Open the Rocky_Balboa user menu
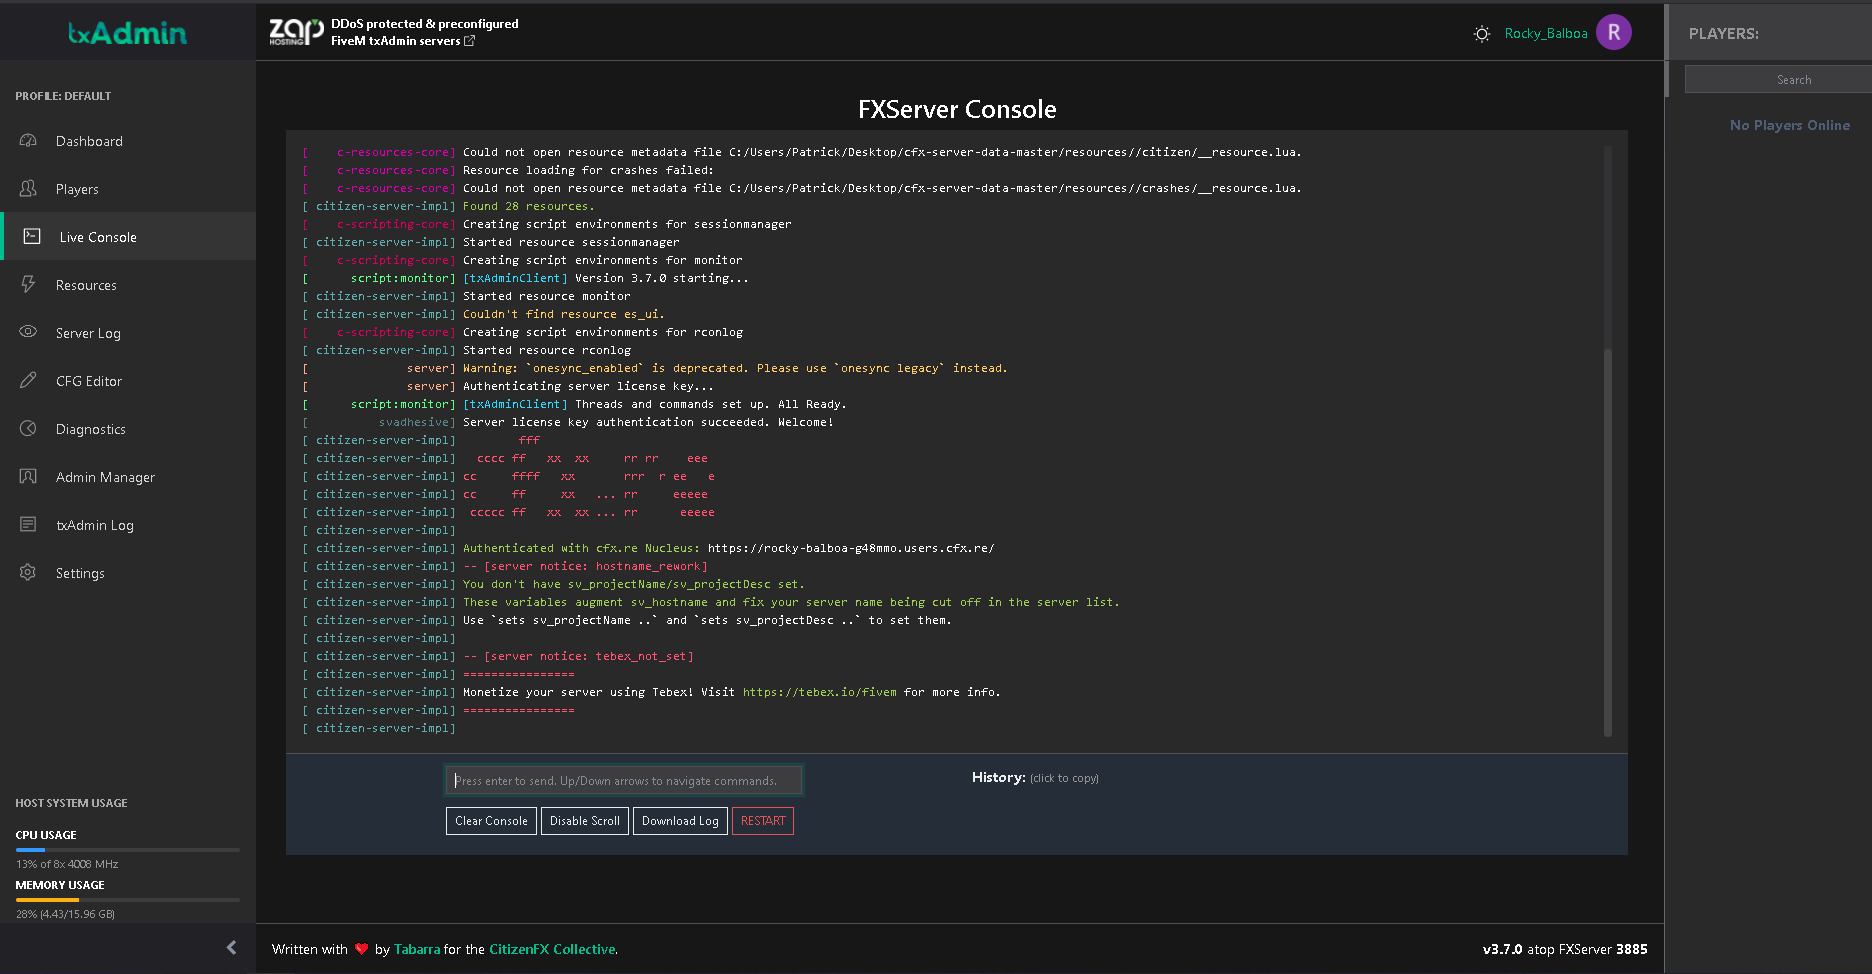 click(x=1545, y=34)
